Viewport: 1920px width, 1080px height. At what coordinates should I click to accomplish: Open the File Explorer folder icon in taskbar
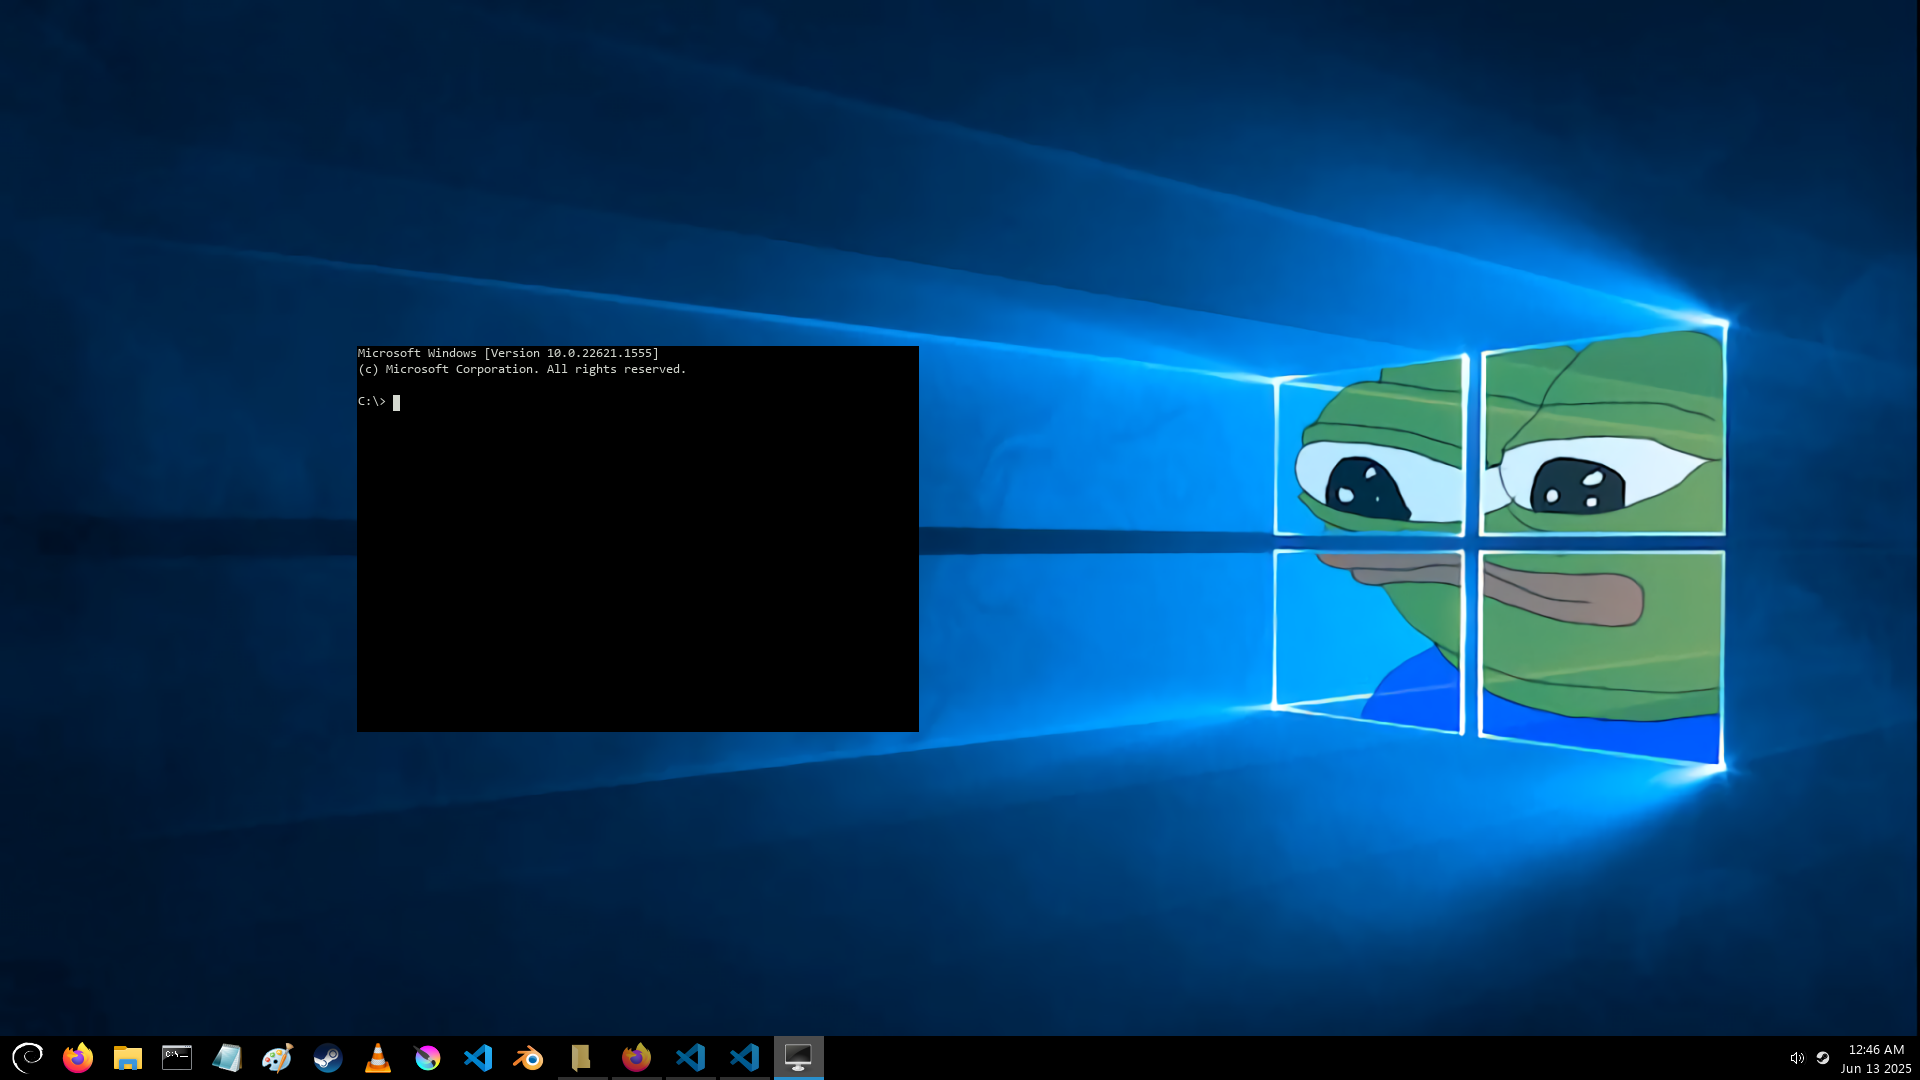127,1057
